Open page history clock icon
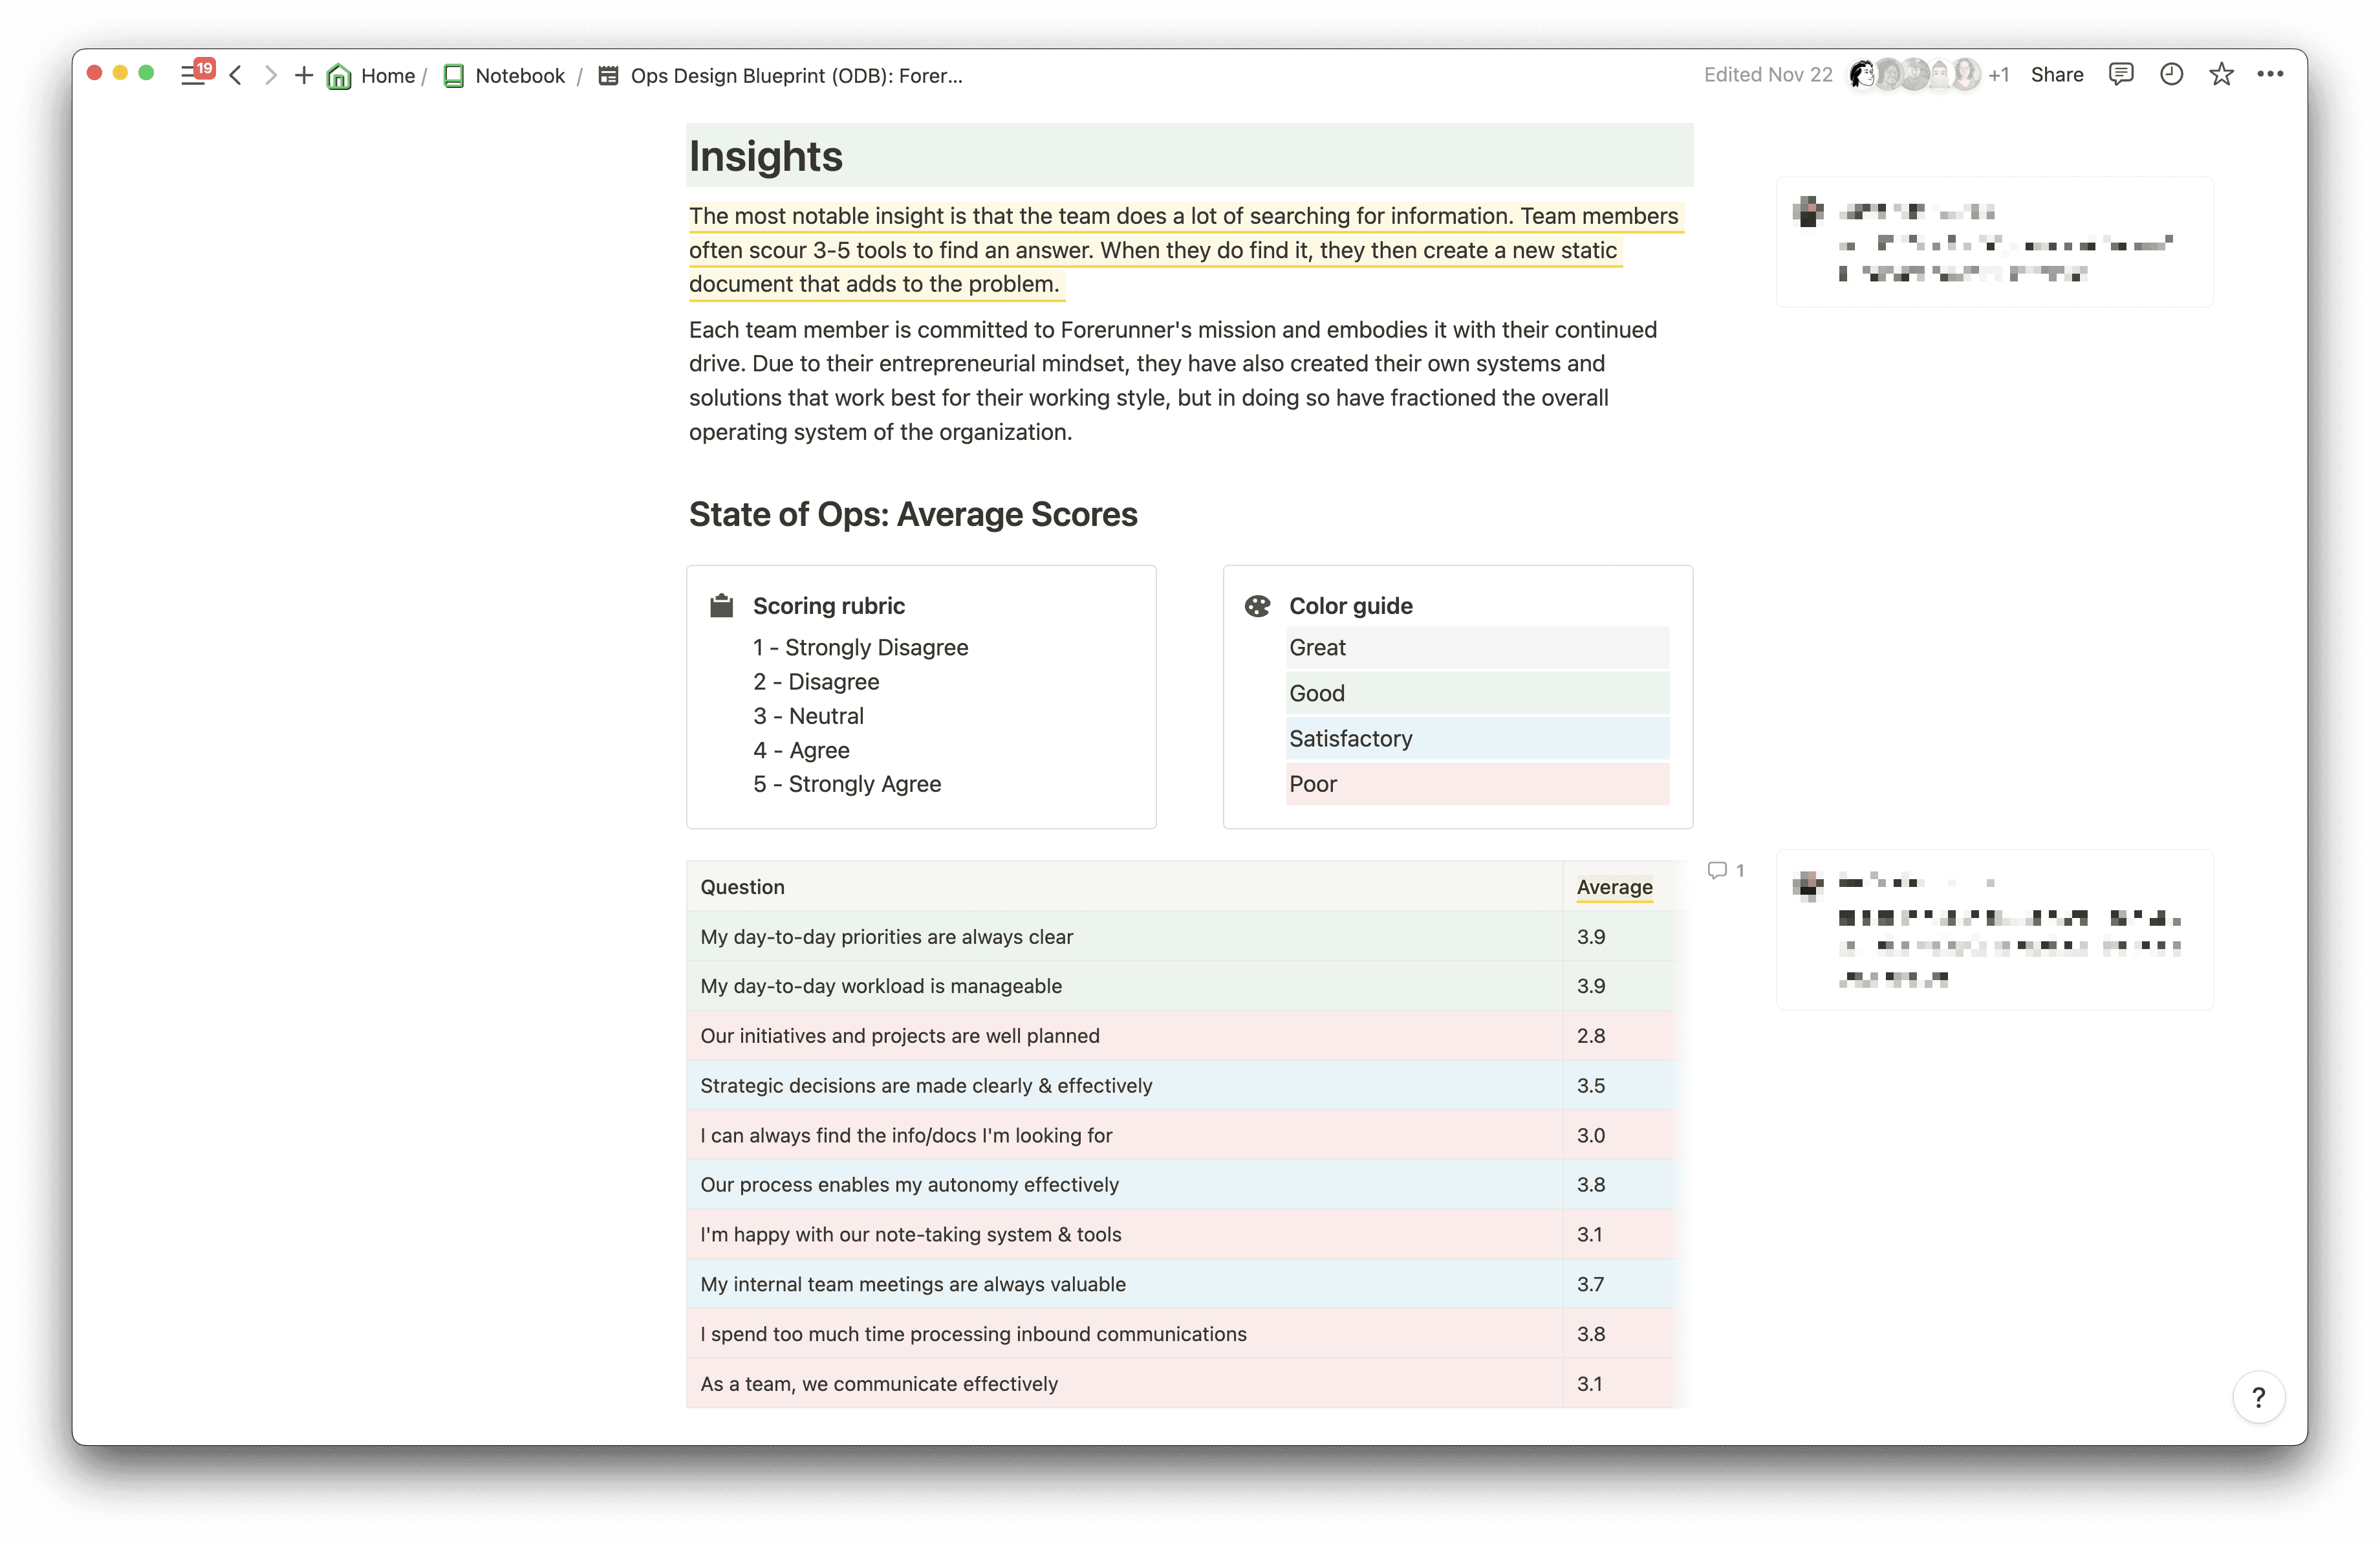2380x1541 pixels. [x=2171, y=75]
